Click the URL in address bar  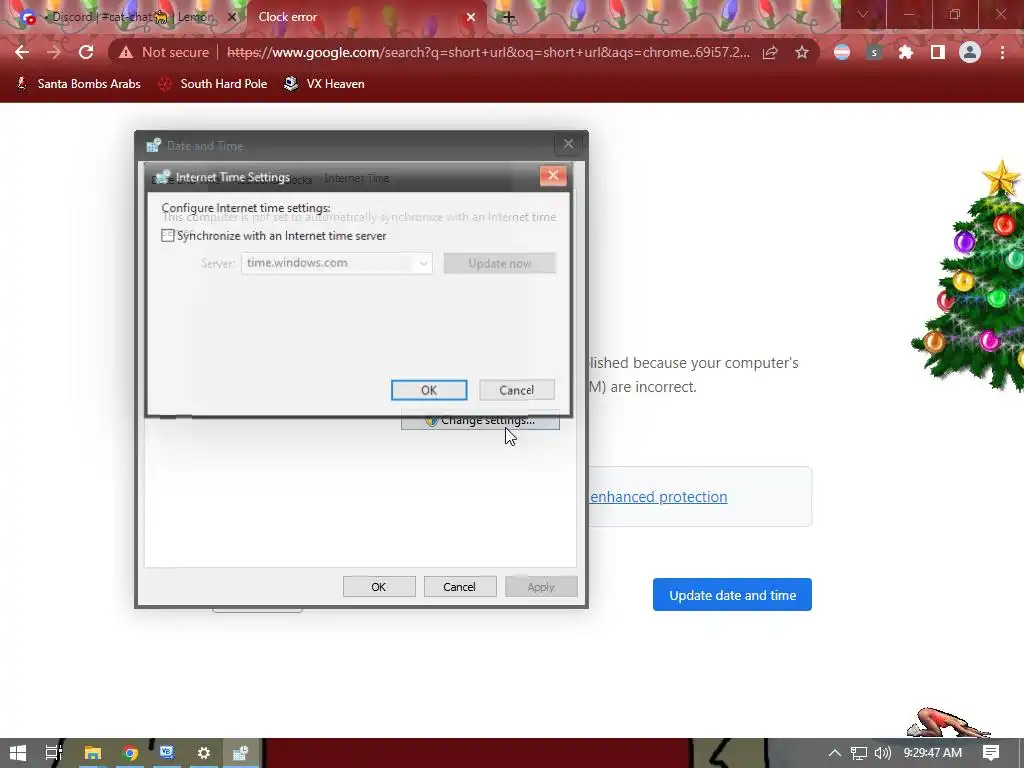(488, 52)
